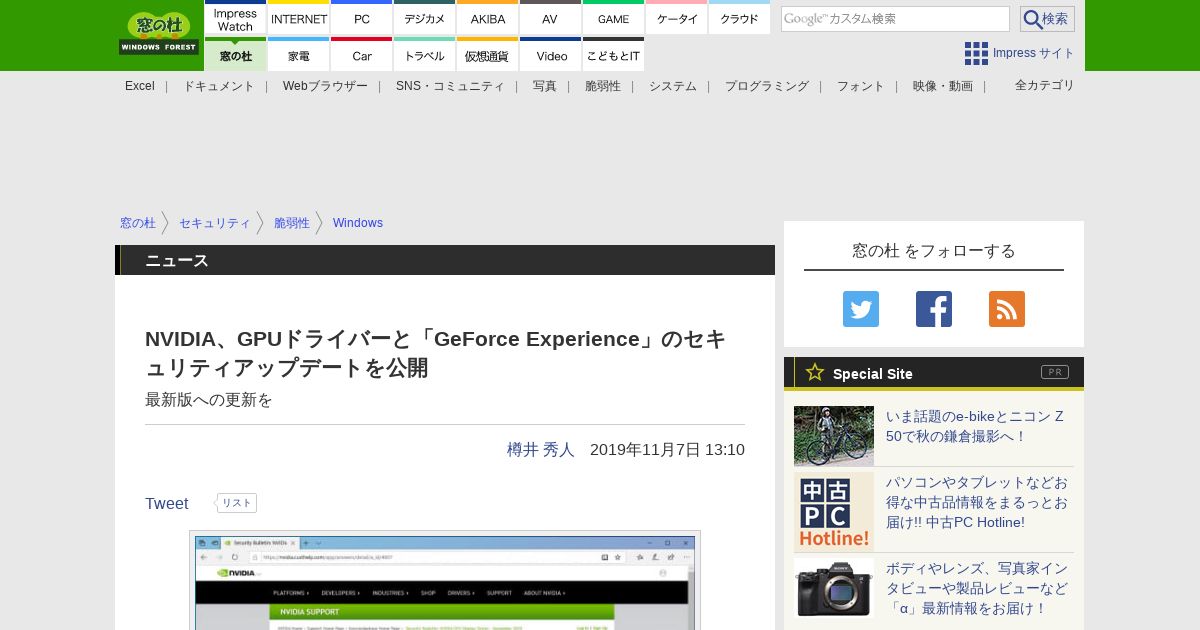Click the Special Site star icon
Screen dimensions: 1200x630
click(x=815, y=373)
